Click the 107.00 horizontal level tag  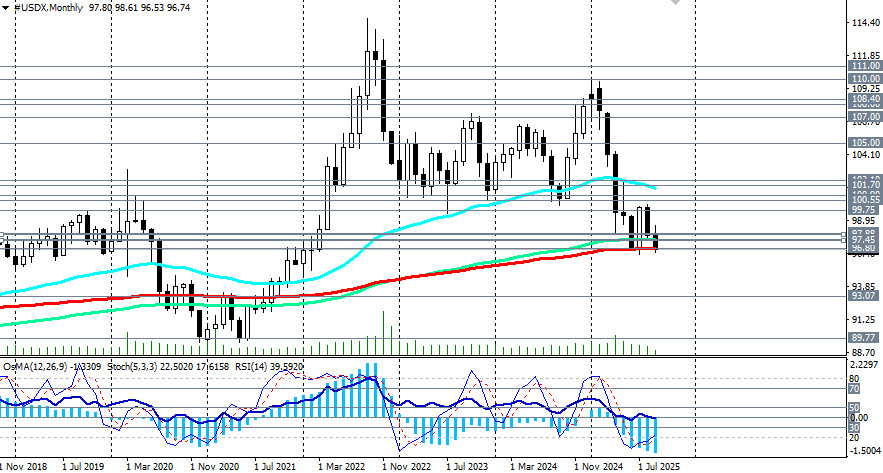coord(865,117)
